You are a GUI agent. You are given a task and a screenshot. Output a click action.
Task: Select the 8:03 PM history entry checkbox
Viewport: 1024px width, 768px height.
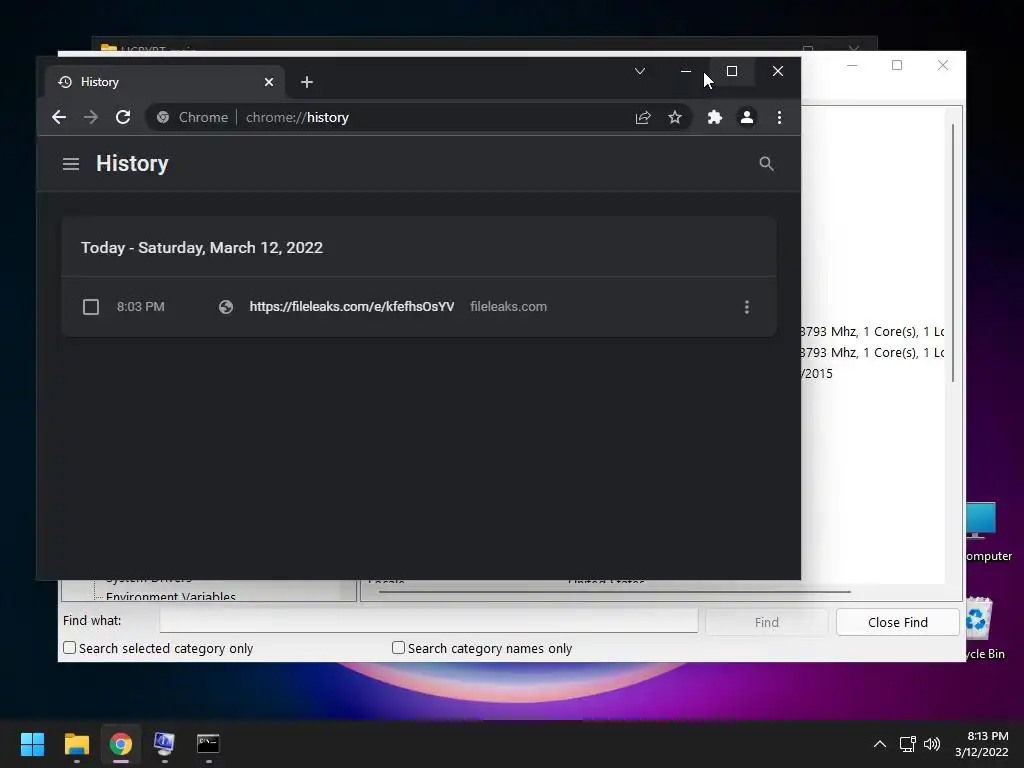coord(91,307)
